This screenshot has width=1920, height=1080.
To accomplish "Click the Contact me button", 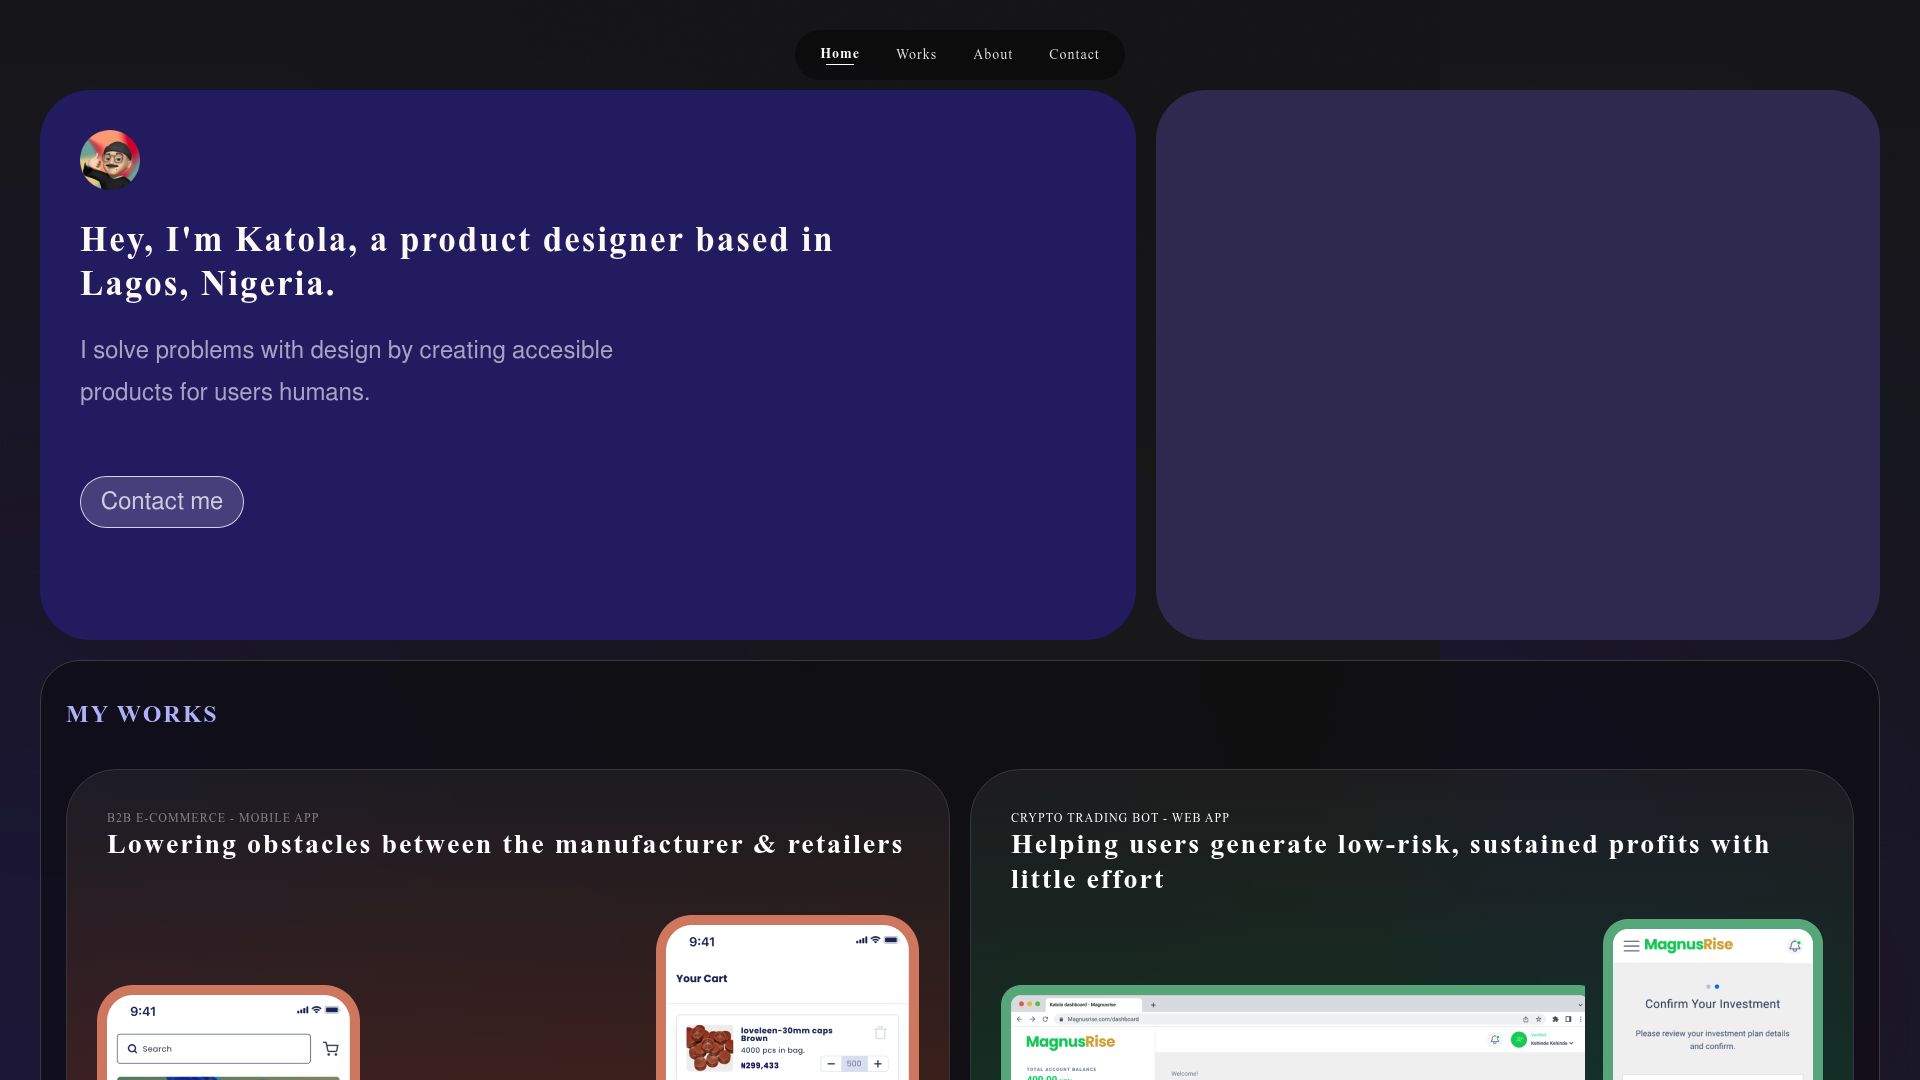I will 162,502.
